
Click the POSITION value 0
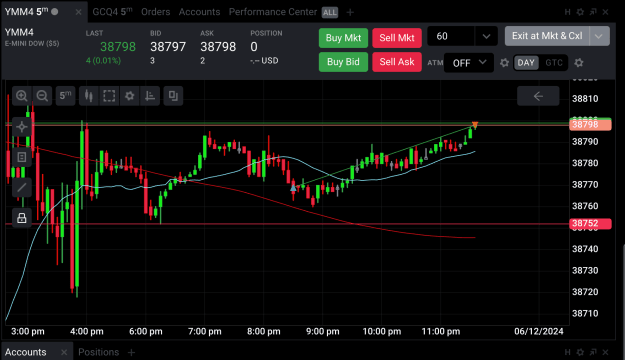coord(254,47)
